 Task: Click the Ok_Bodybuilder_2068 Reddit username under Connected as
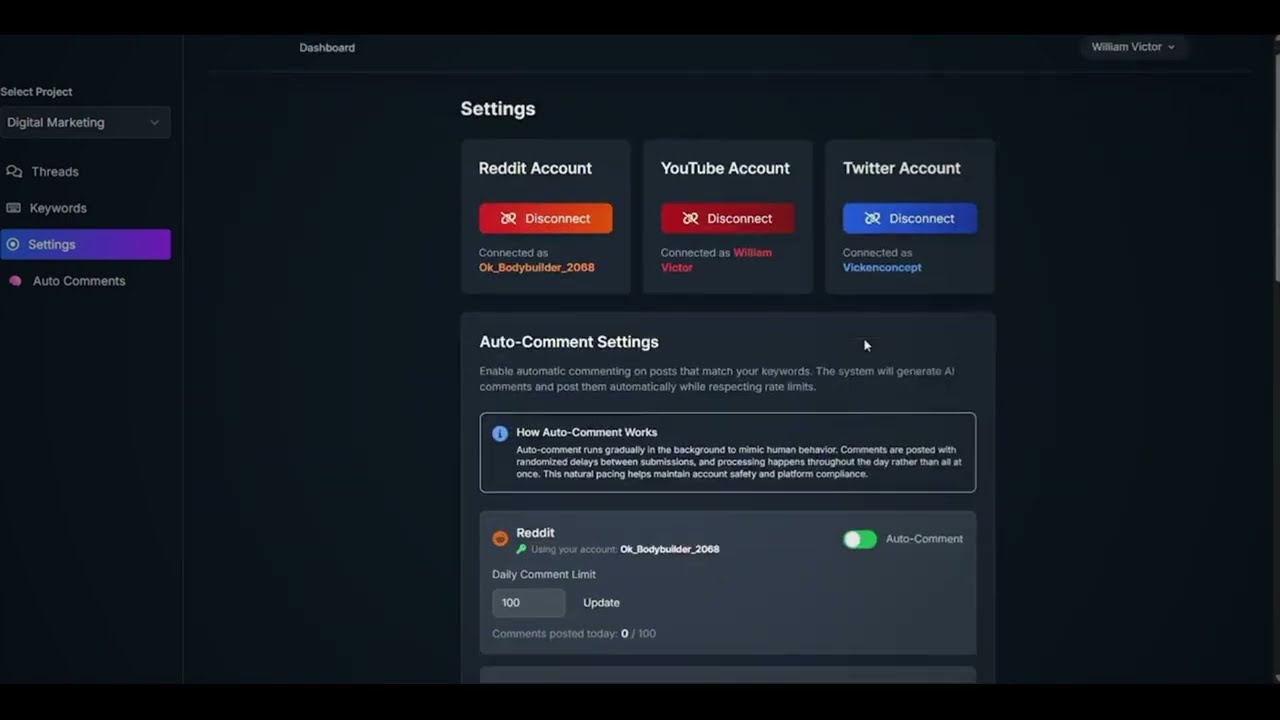point(536,267)
